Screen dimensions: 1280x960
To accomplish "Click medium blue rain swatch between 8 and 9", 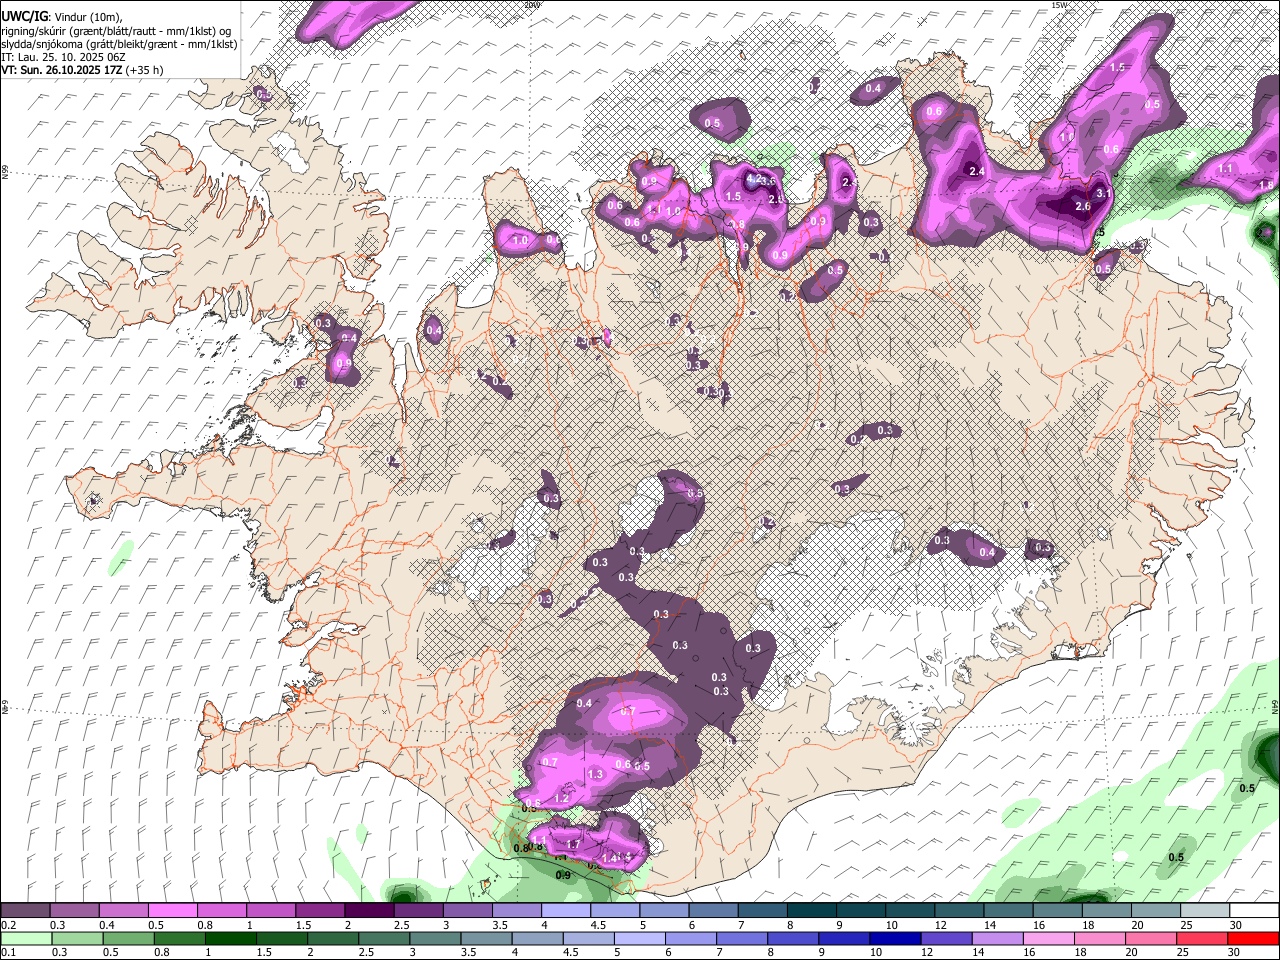I will (x=792, y=939).
